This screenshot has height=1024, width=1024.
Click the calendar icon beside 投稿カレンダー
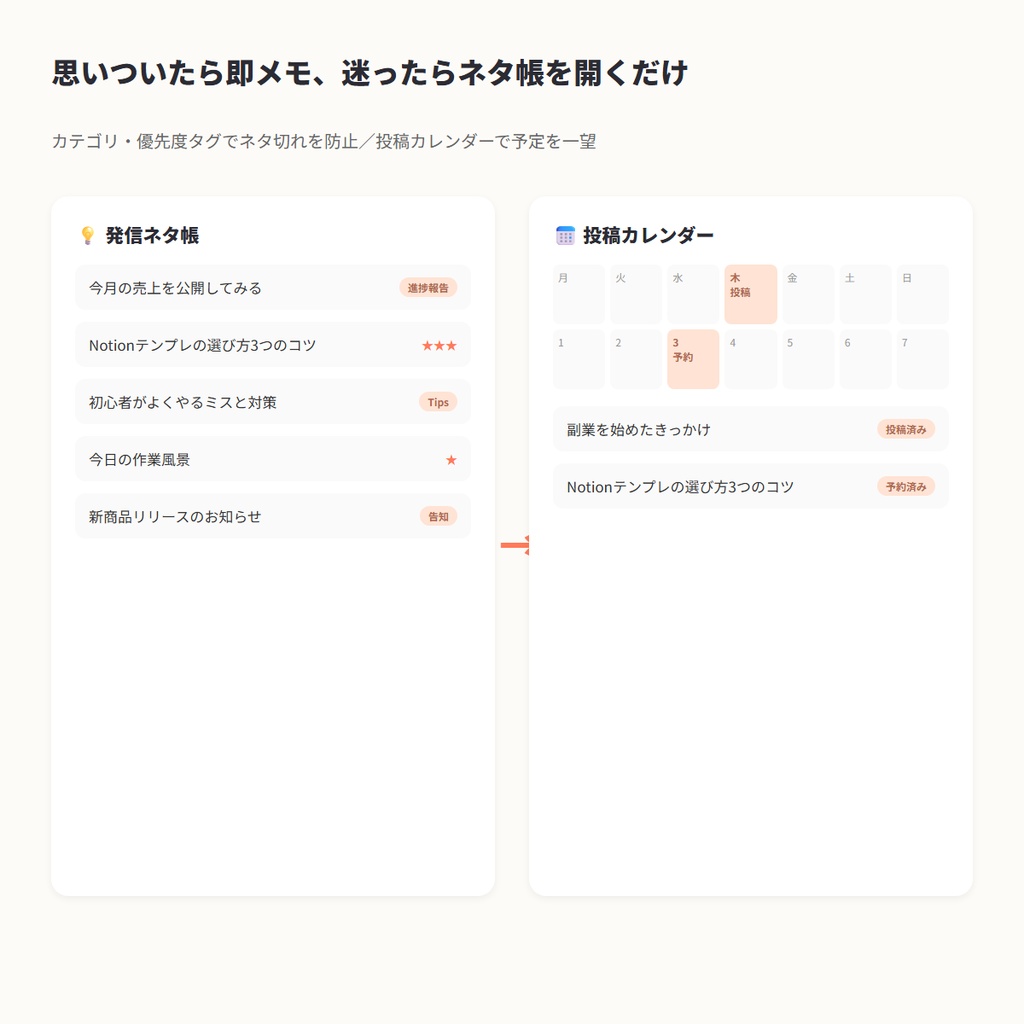(x=565, y=235)
